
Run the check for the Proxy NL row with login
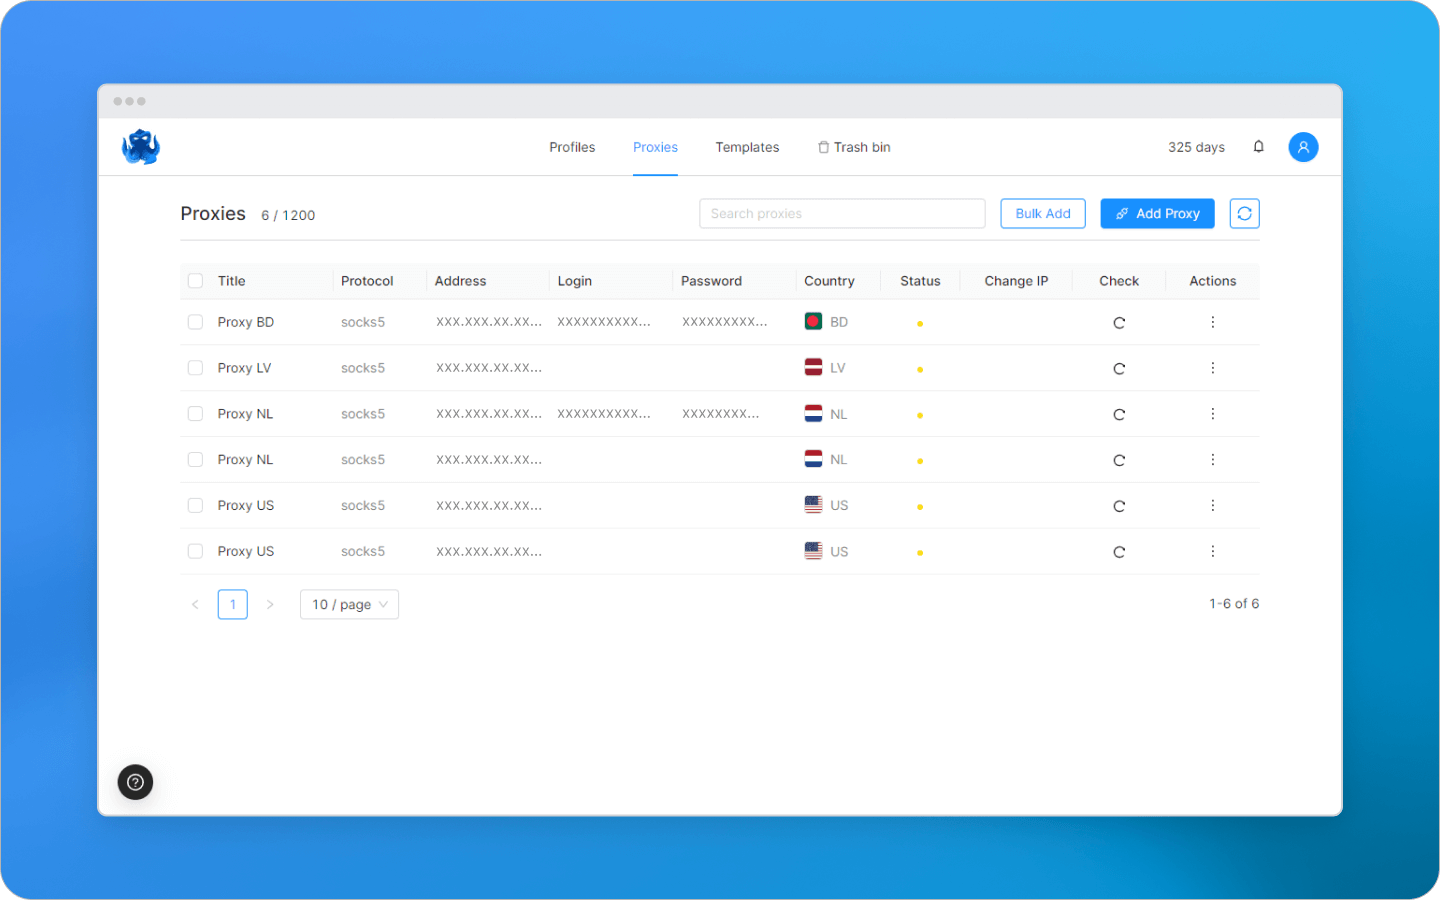(1119, 415)
